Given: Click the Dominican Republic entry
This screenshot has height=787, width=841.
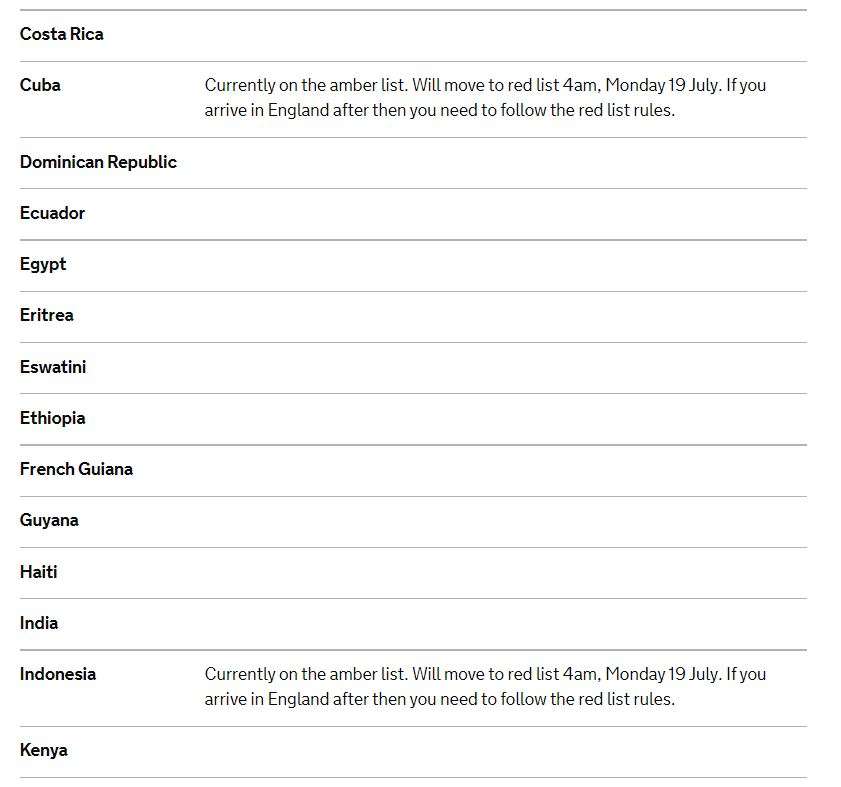Looking at the screenshot, I should point(98,162).
